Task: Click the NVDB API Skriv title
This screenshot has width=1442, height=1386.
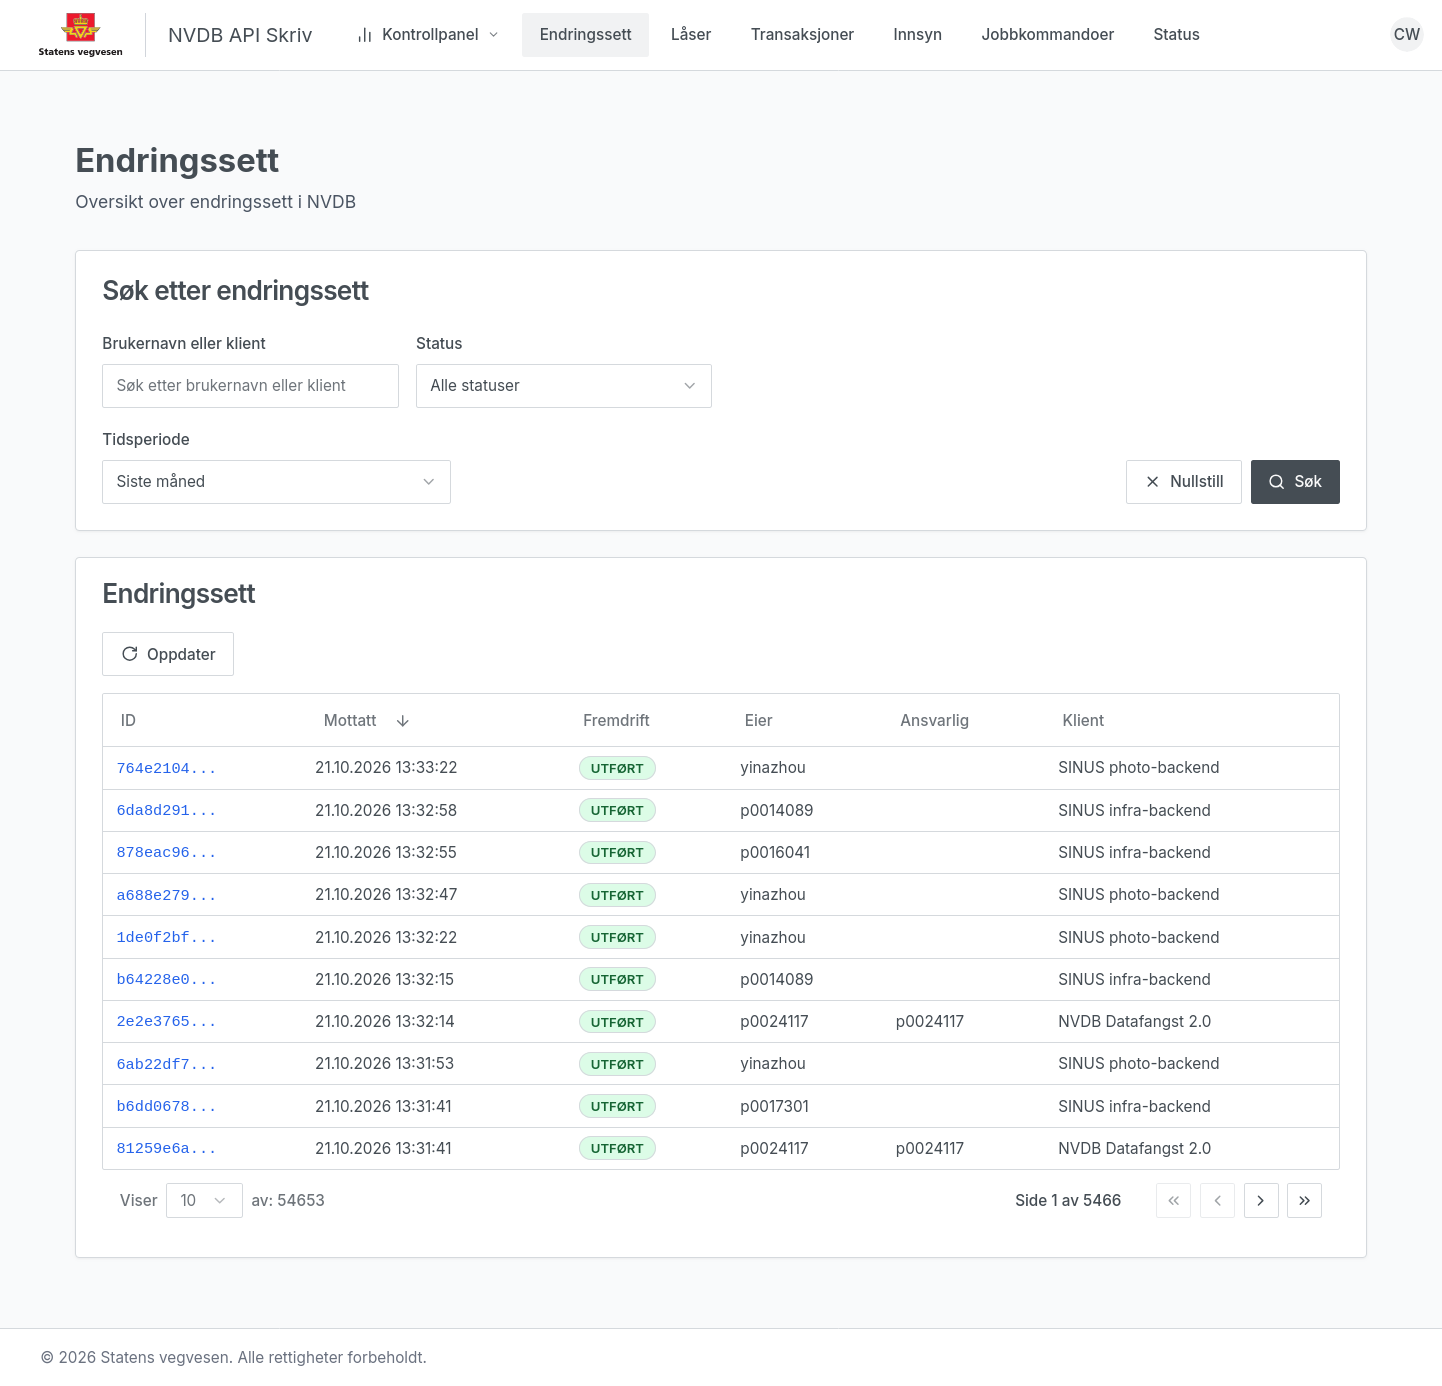Action: (240, 35)
